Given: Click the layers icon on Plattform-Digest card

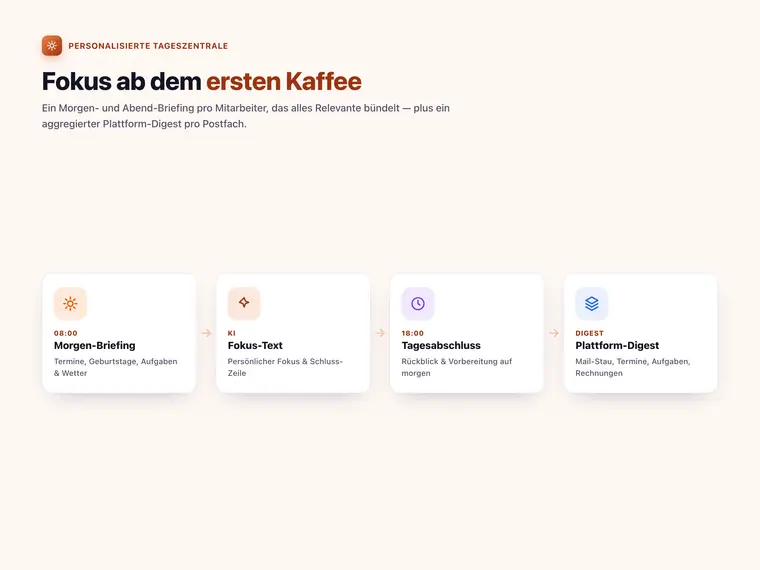Looking at the screenshot, I should pos(592,304).
